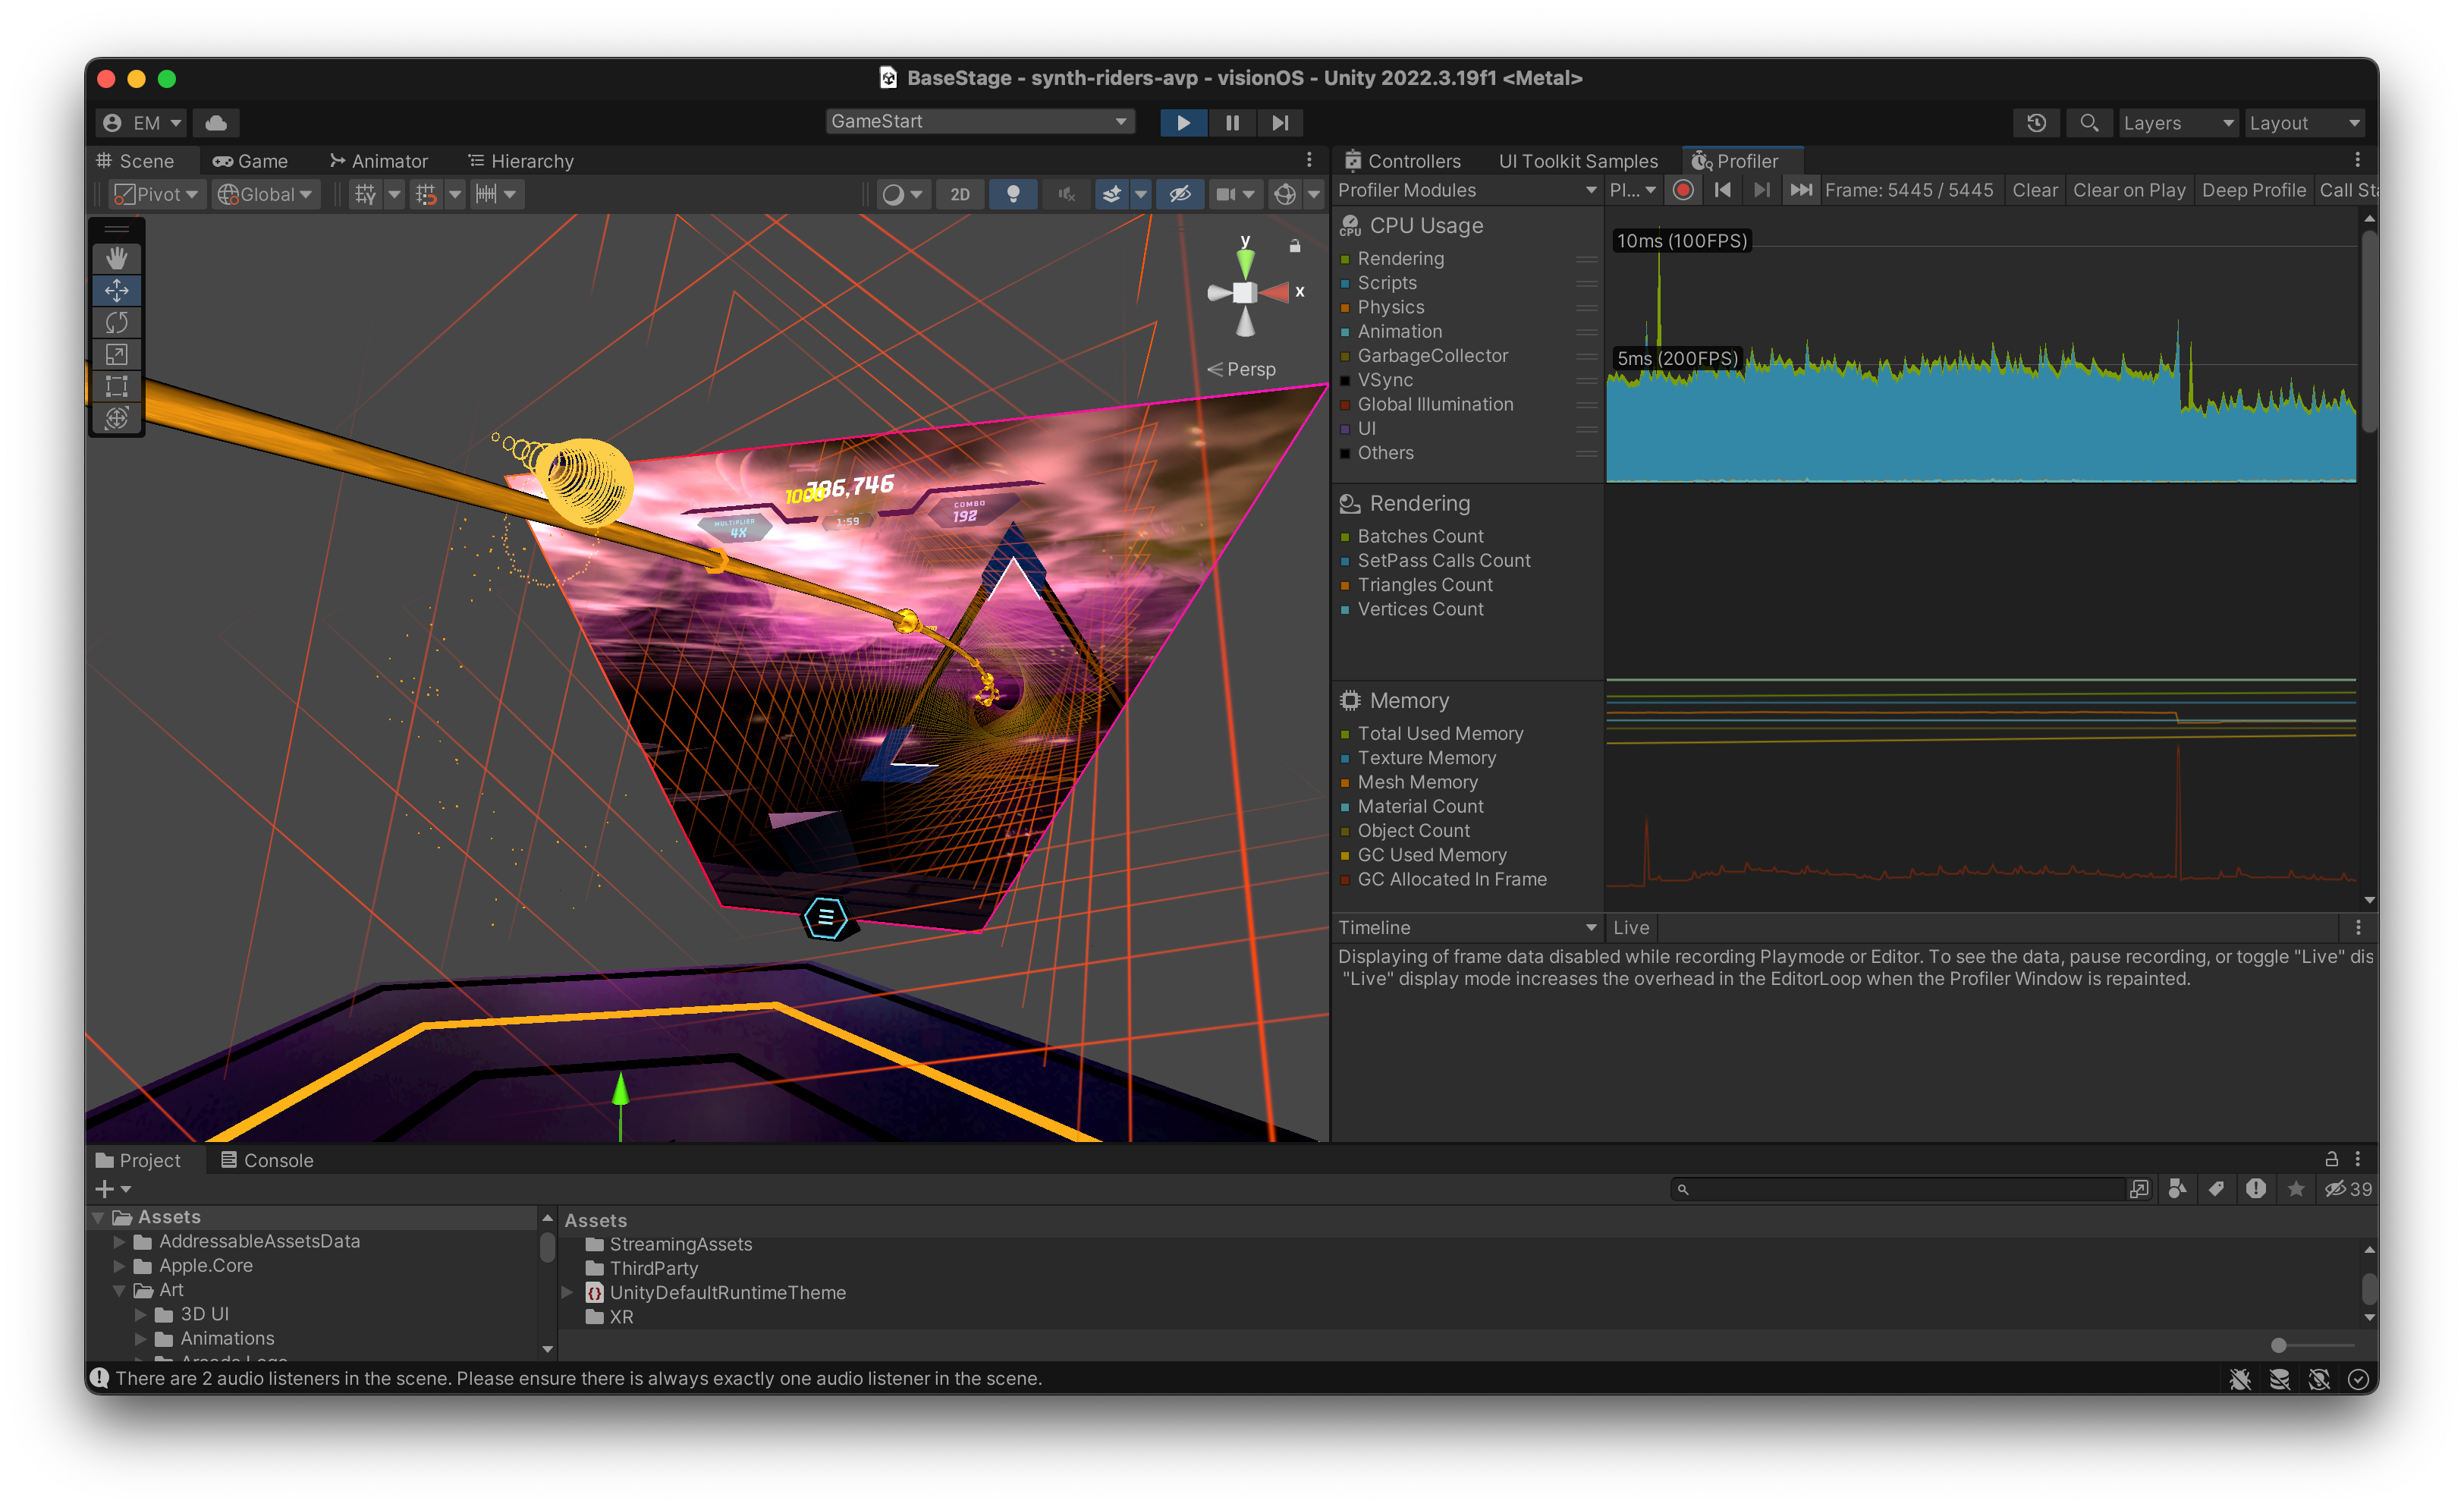2464x1507 pixels.
Task: Click the Deep Profile button
Action: (x=2254, y=190)
